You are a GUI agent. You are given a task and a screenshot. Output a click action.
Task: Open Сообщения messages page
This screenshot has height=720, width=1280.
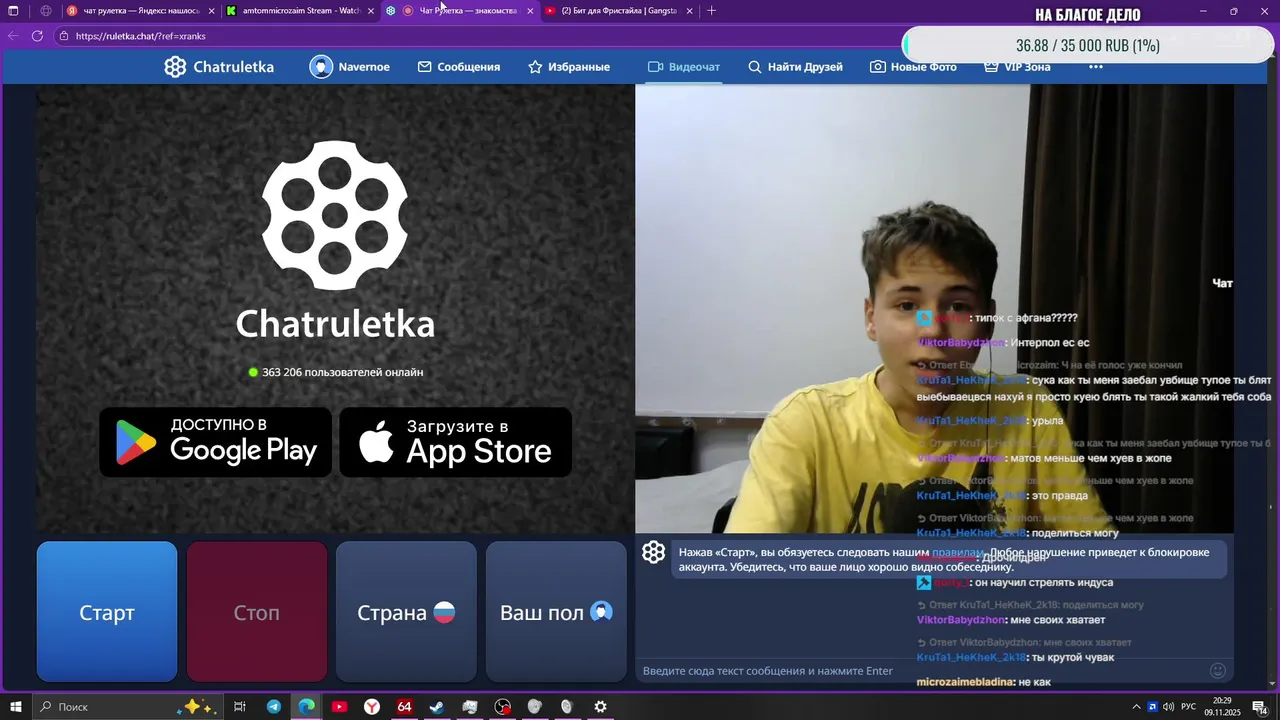459,67
